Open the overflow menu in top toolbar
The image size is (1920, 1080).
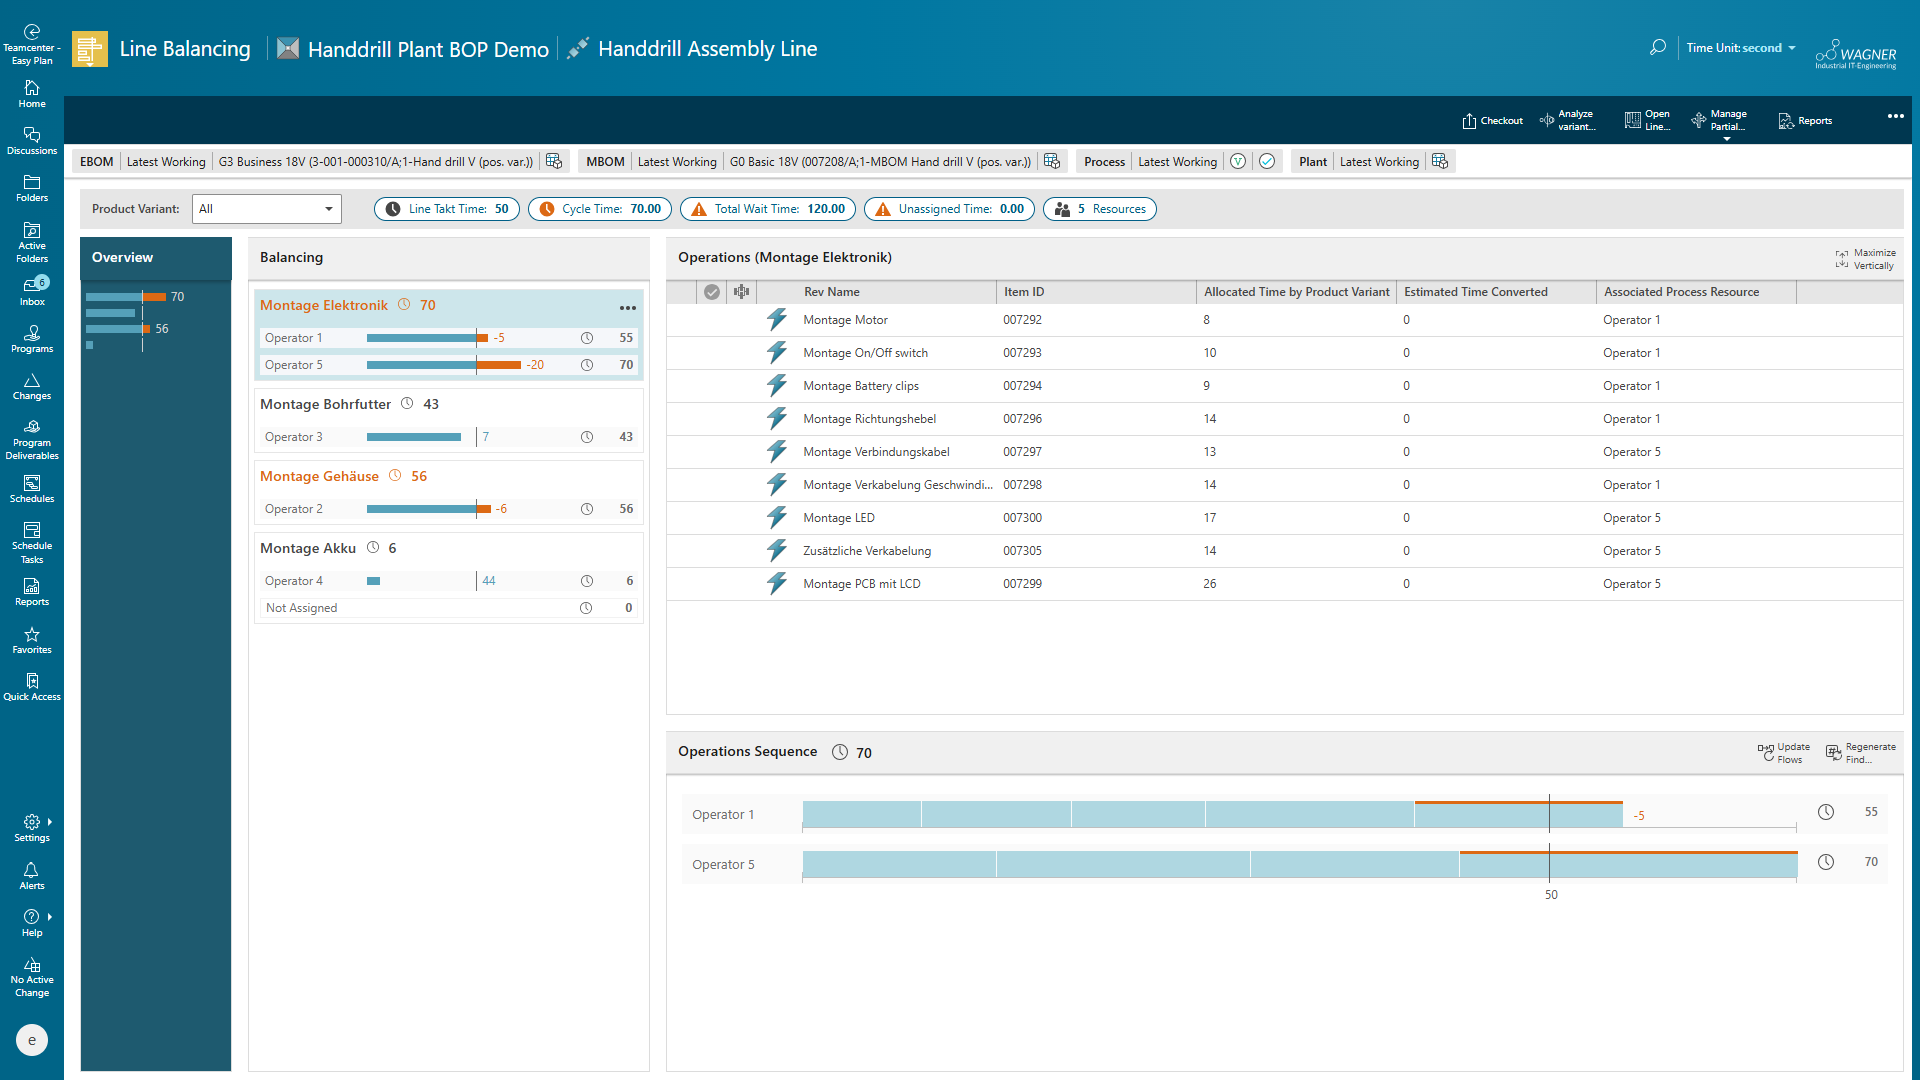coord(1895,116)
